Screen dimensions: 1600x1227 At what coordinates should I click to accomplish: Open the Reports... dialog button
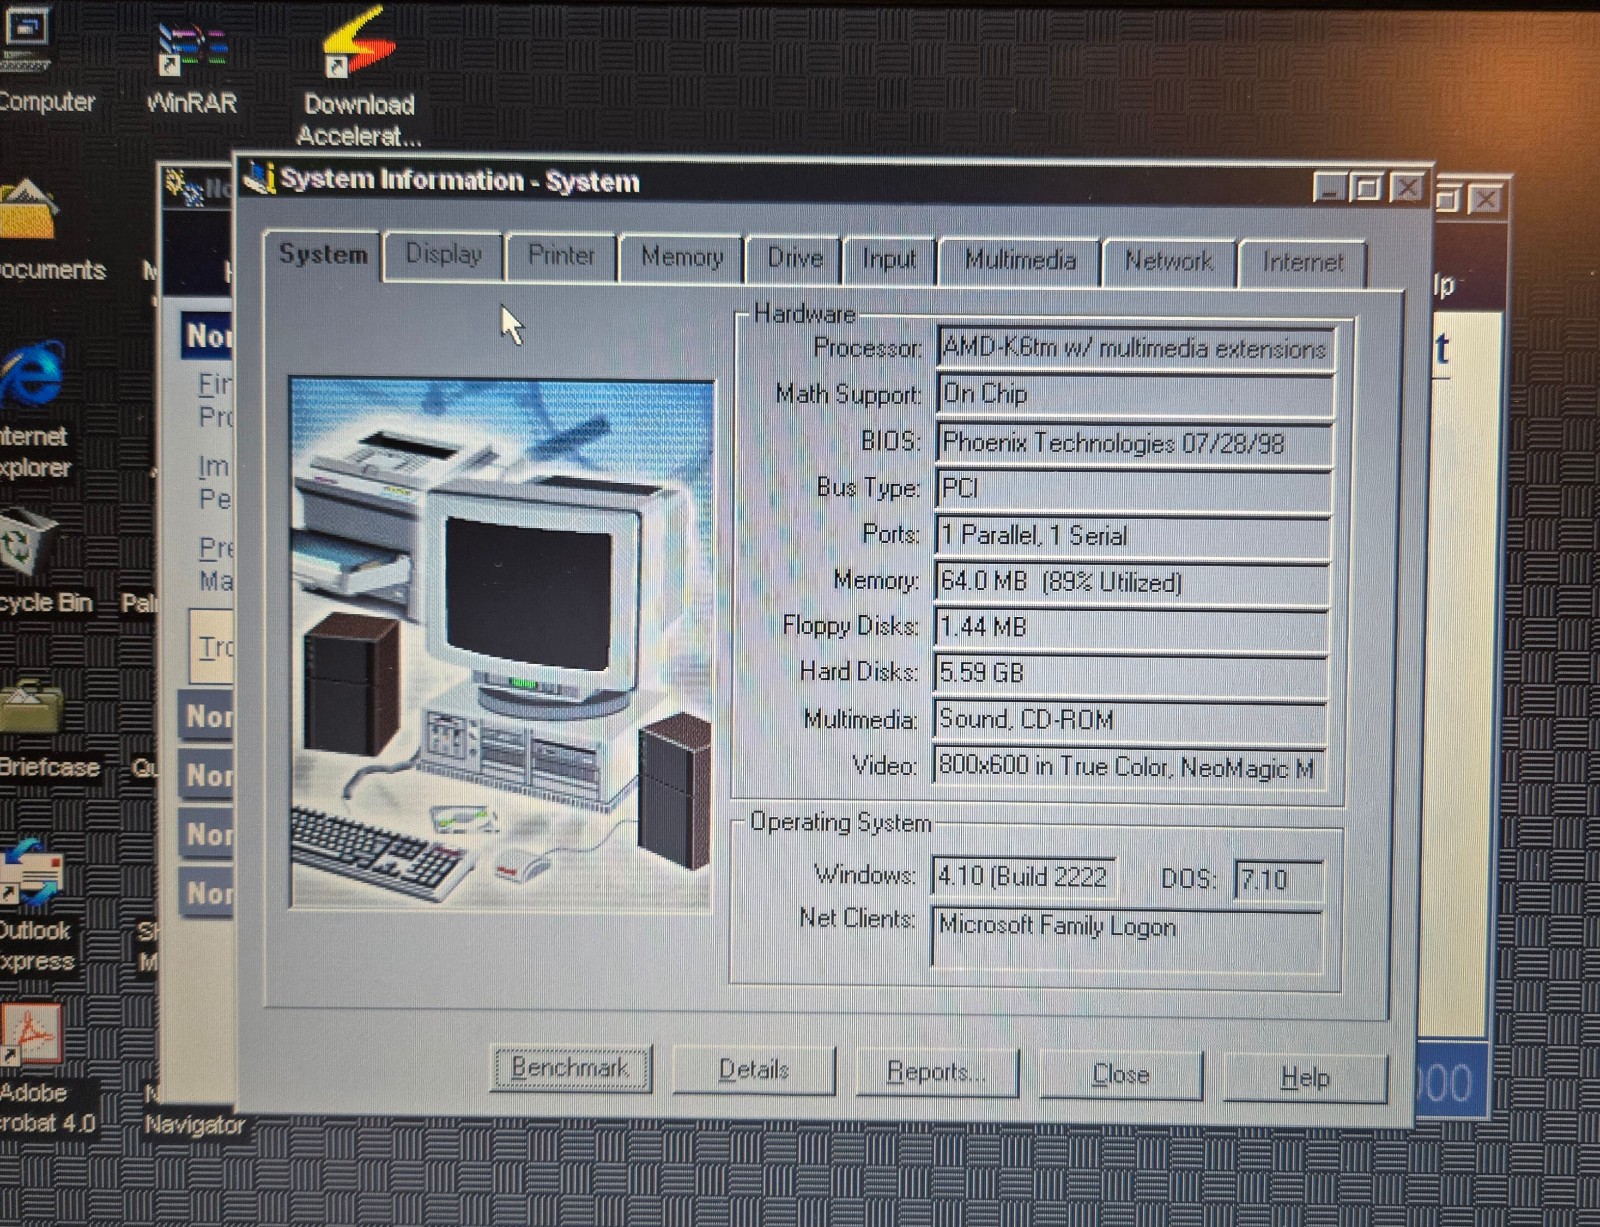937,1073
